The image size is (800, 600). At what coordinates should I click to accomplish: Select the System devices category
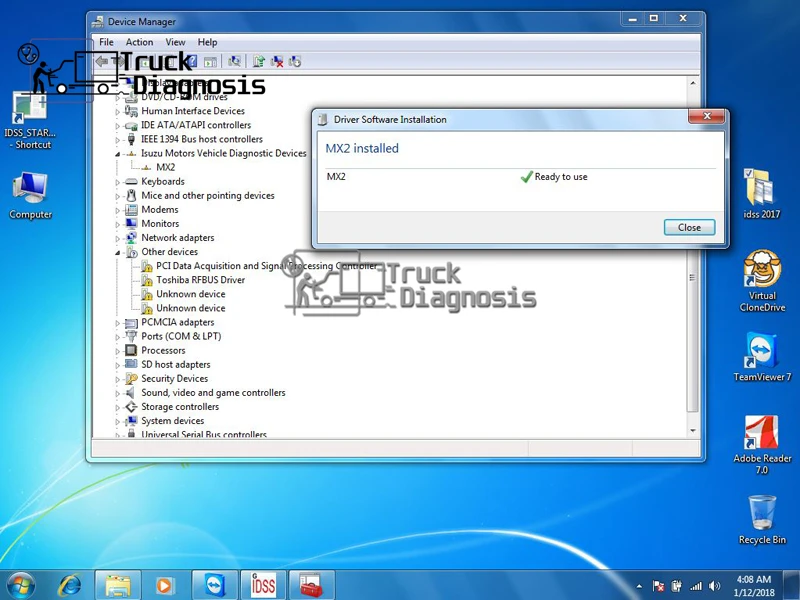click(172, 420)
